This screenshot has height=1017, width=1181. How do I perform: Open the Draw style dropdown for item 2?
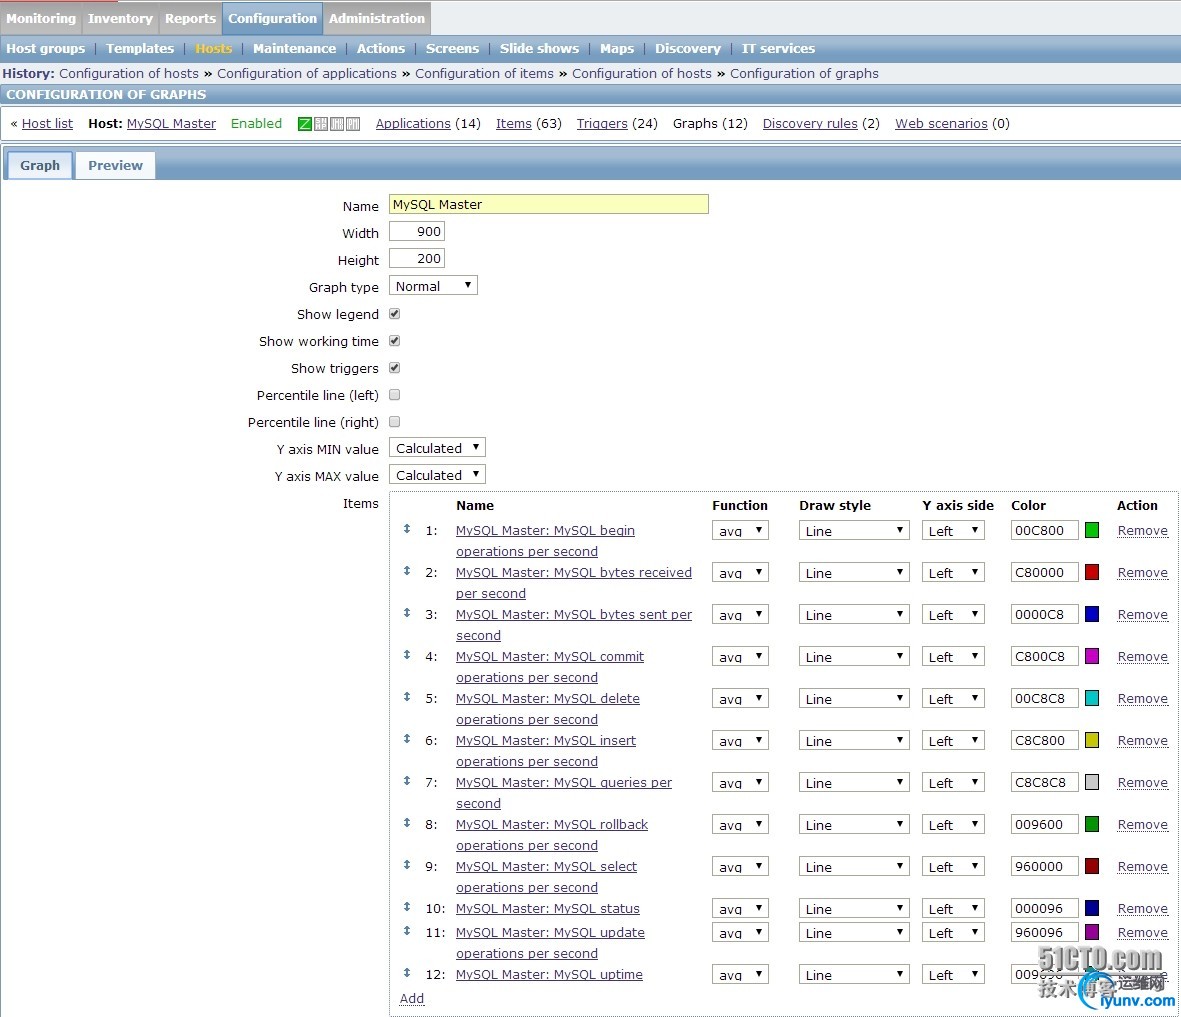coord(854,573)
